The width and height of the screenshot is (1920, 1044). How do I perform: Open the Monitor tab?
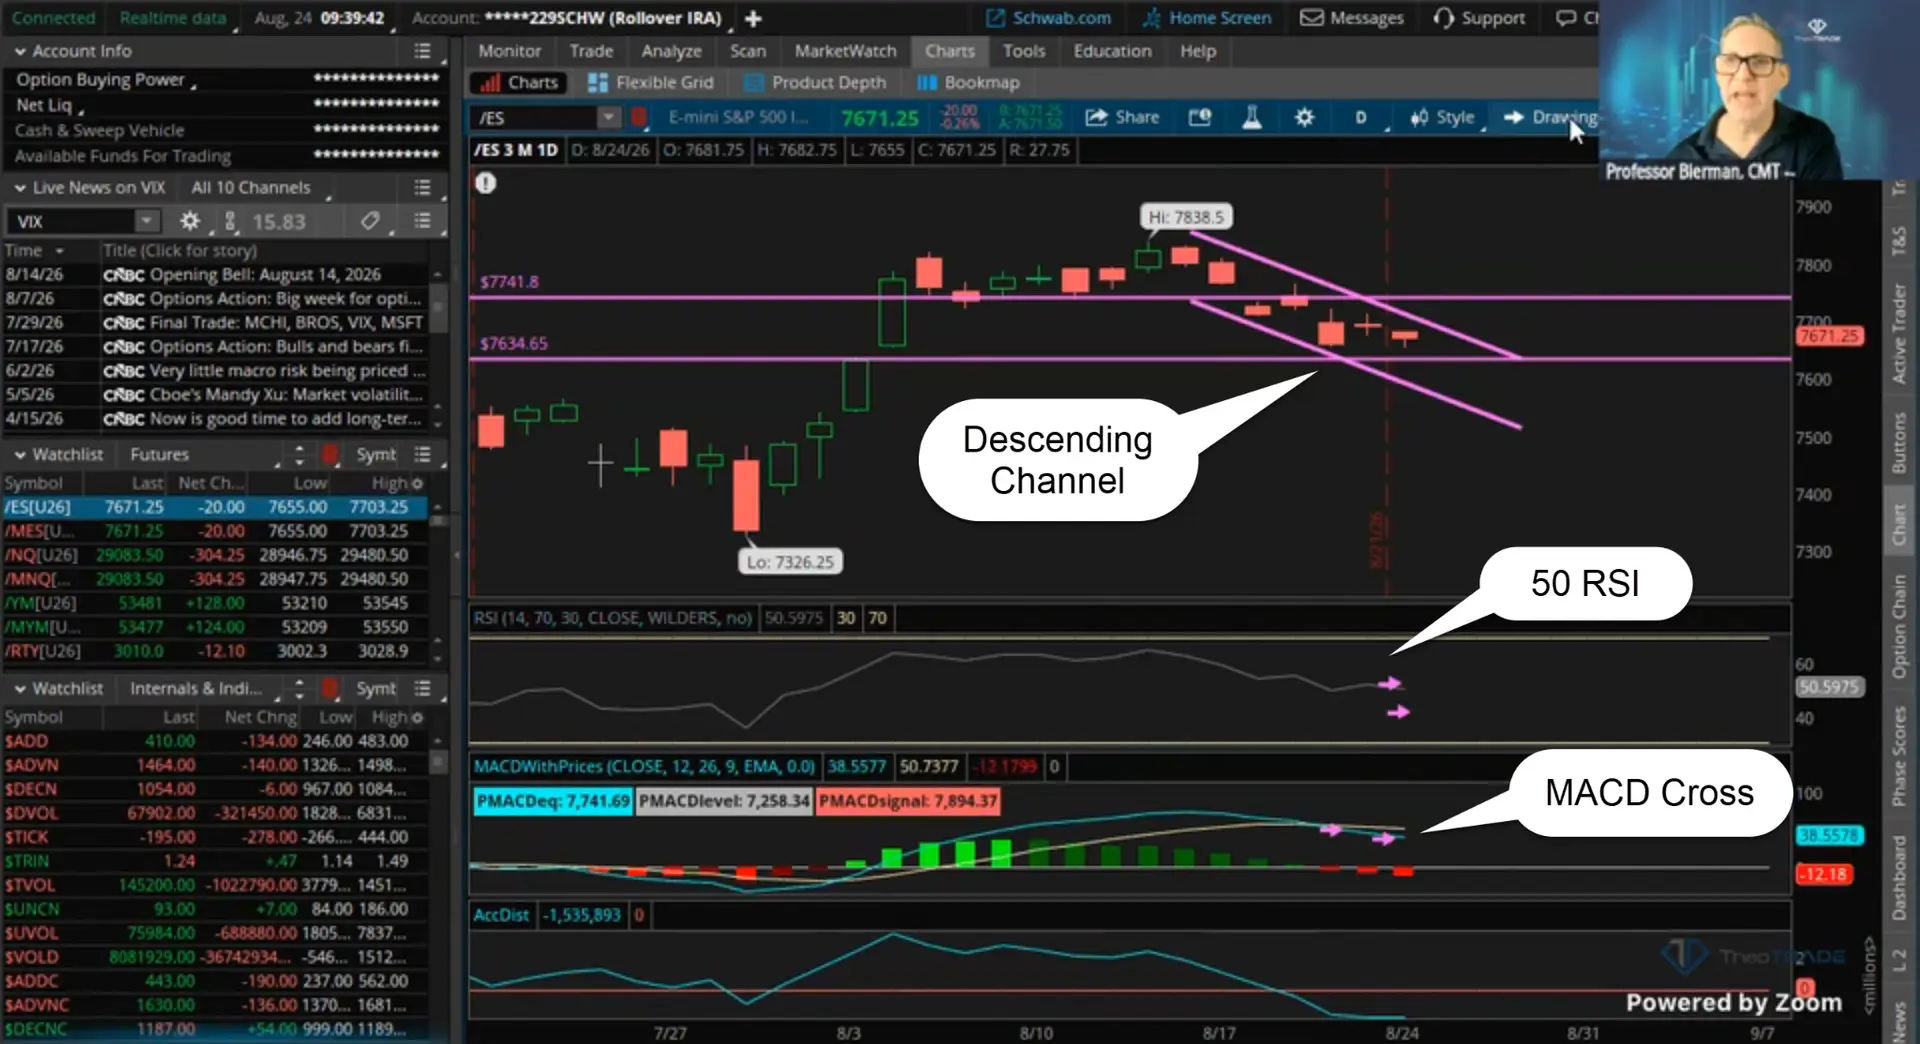pyautogui.click(x=509, y=51)
